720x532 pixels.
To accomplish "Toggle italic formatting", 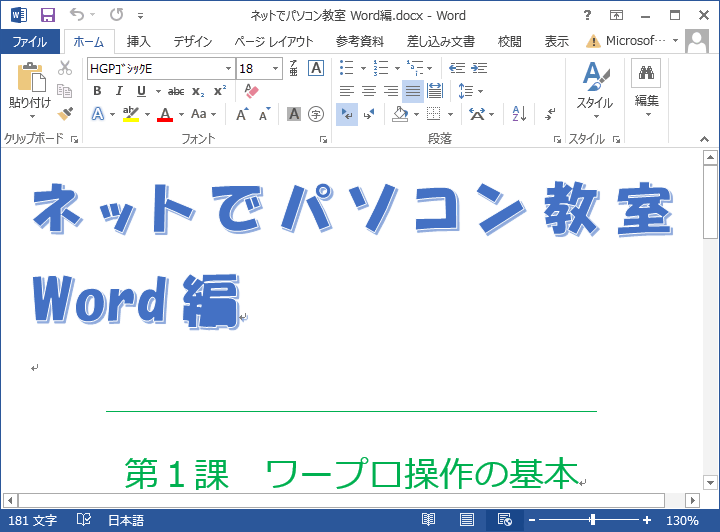I will 119,91.
